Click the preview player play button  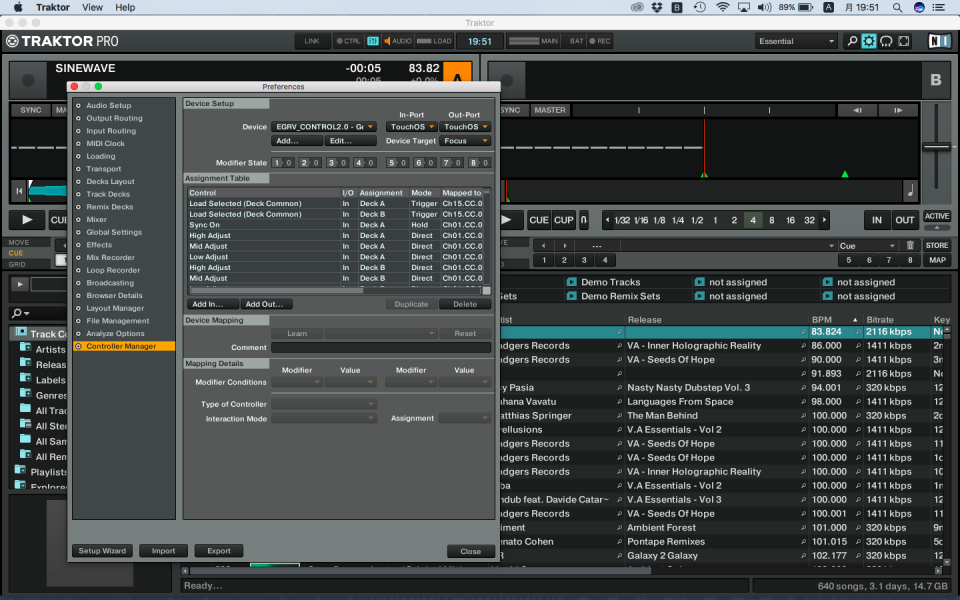pyautogui.click(x=20, y=284)
